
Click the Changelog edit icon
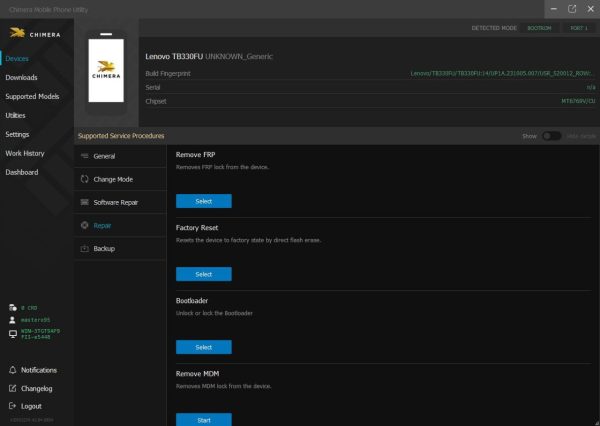click(13, 388)
